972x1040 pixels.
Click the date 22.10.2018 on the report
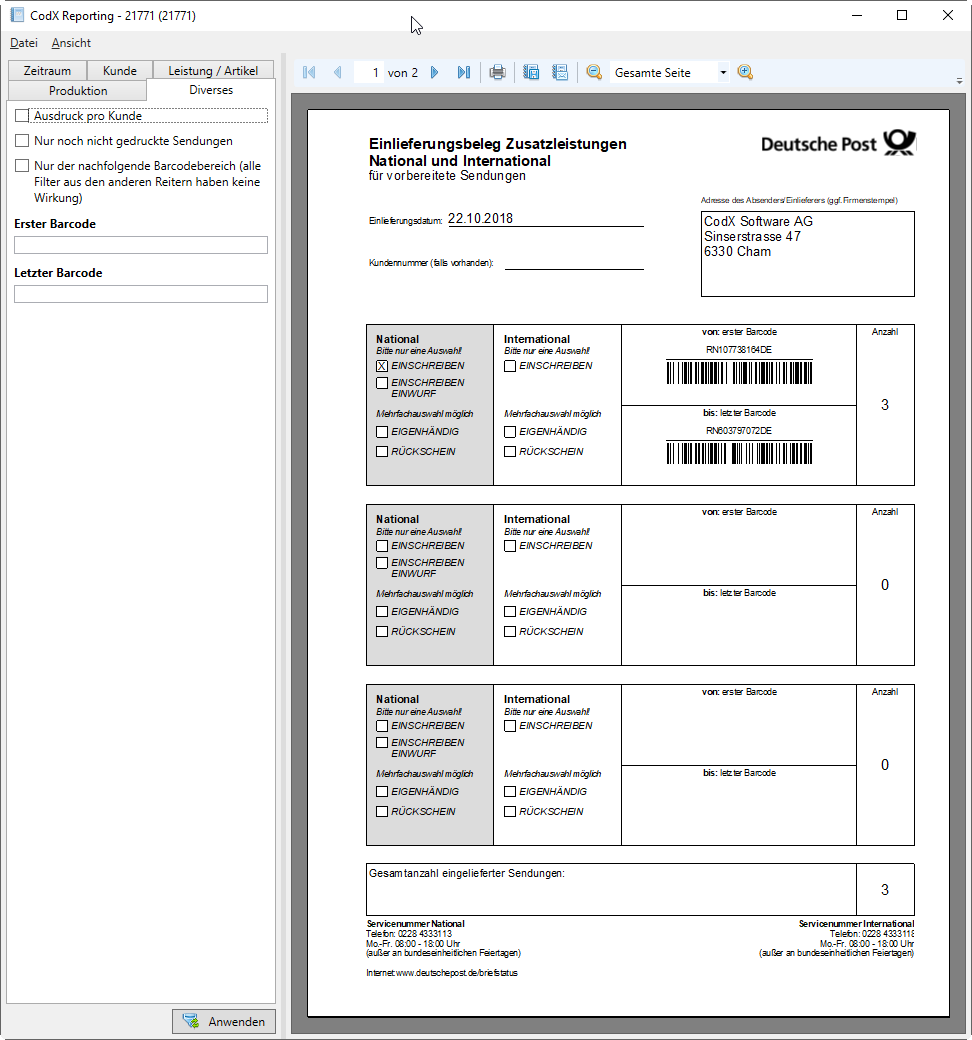[480, 219]
